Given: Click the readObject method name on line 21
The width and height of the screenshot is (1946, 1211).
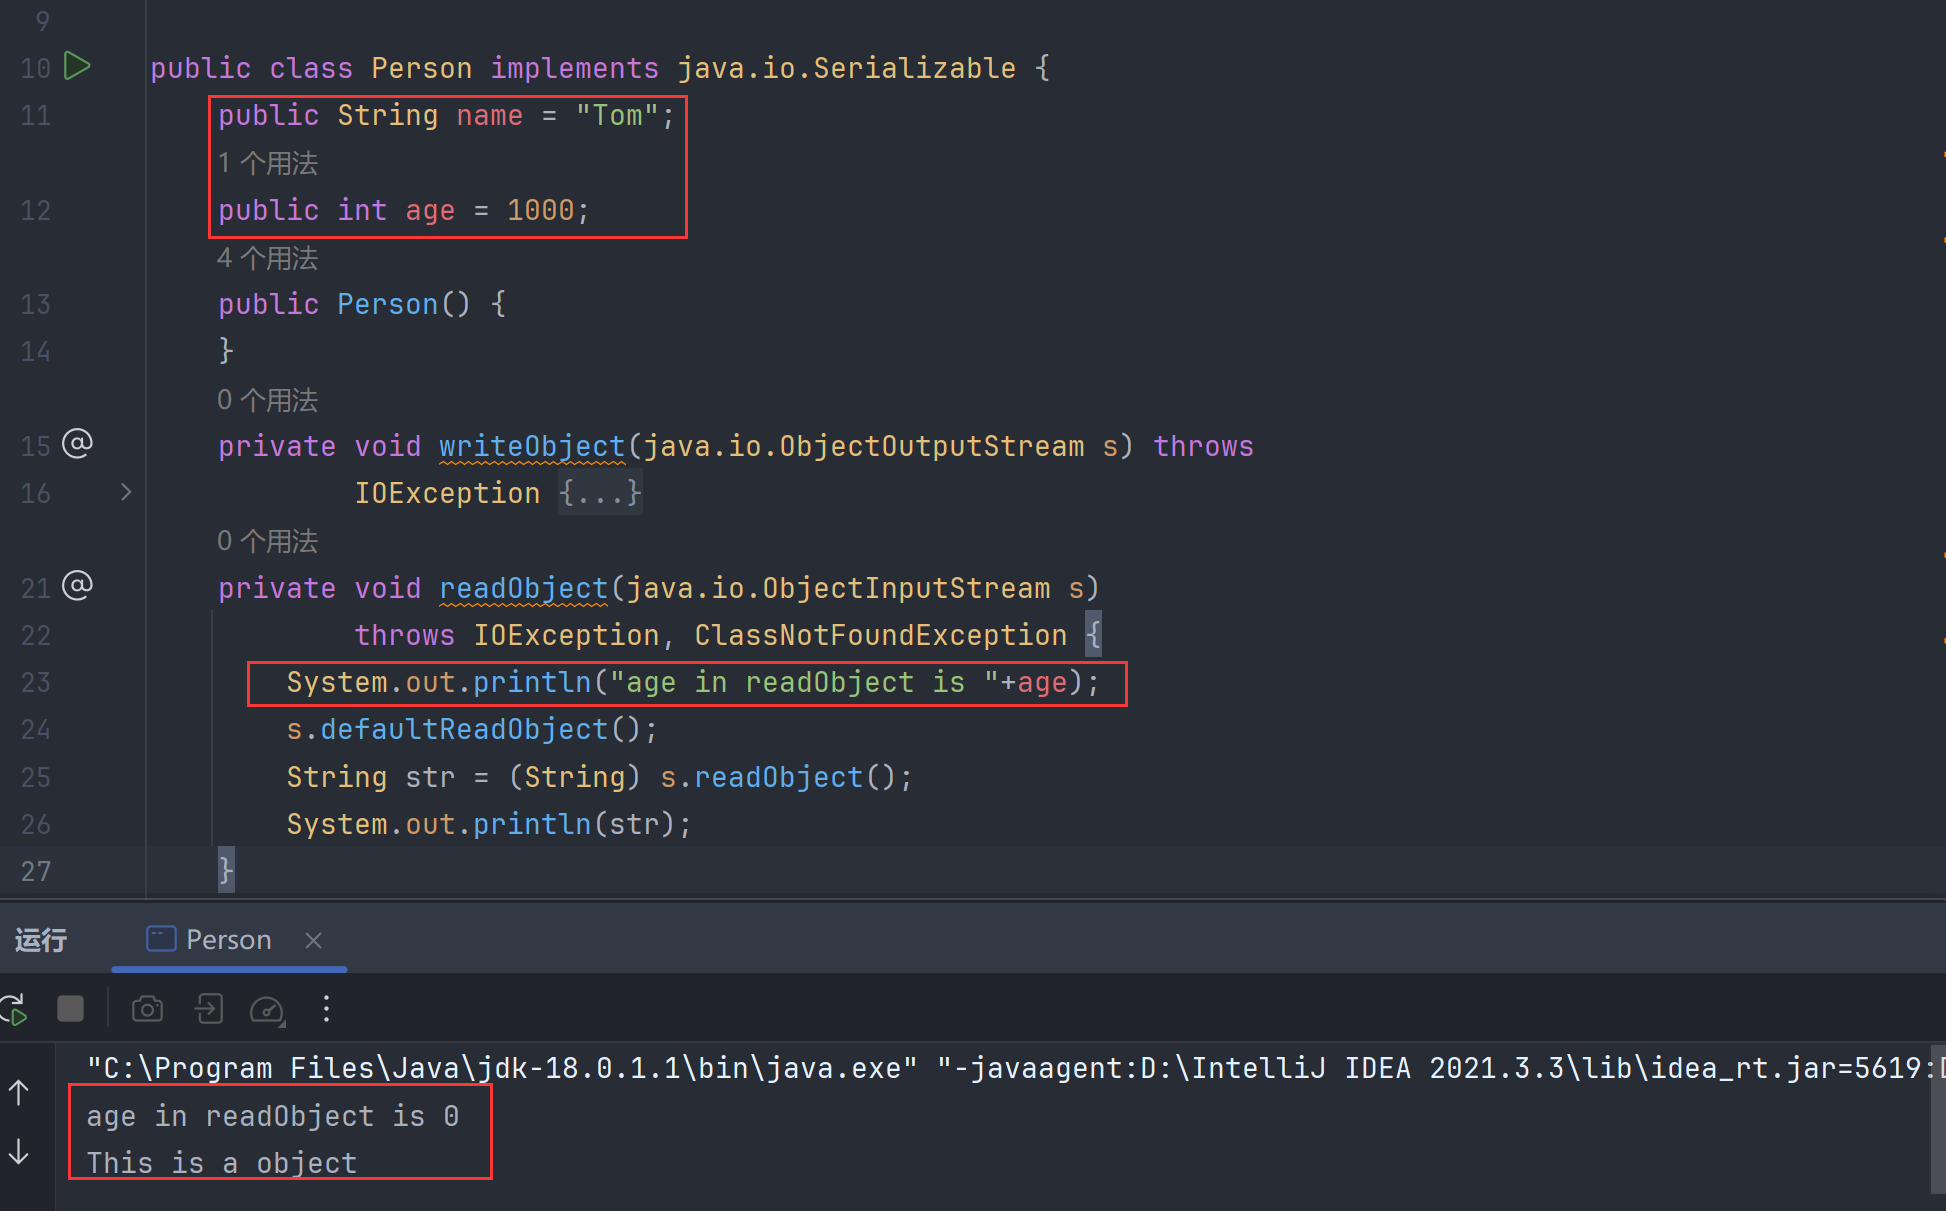Looking at the screenshot, I should click(523, 588).
